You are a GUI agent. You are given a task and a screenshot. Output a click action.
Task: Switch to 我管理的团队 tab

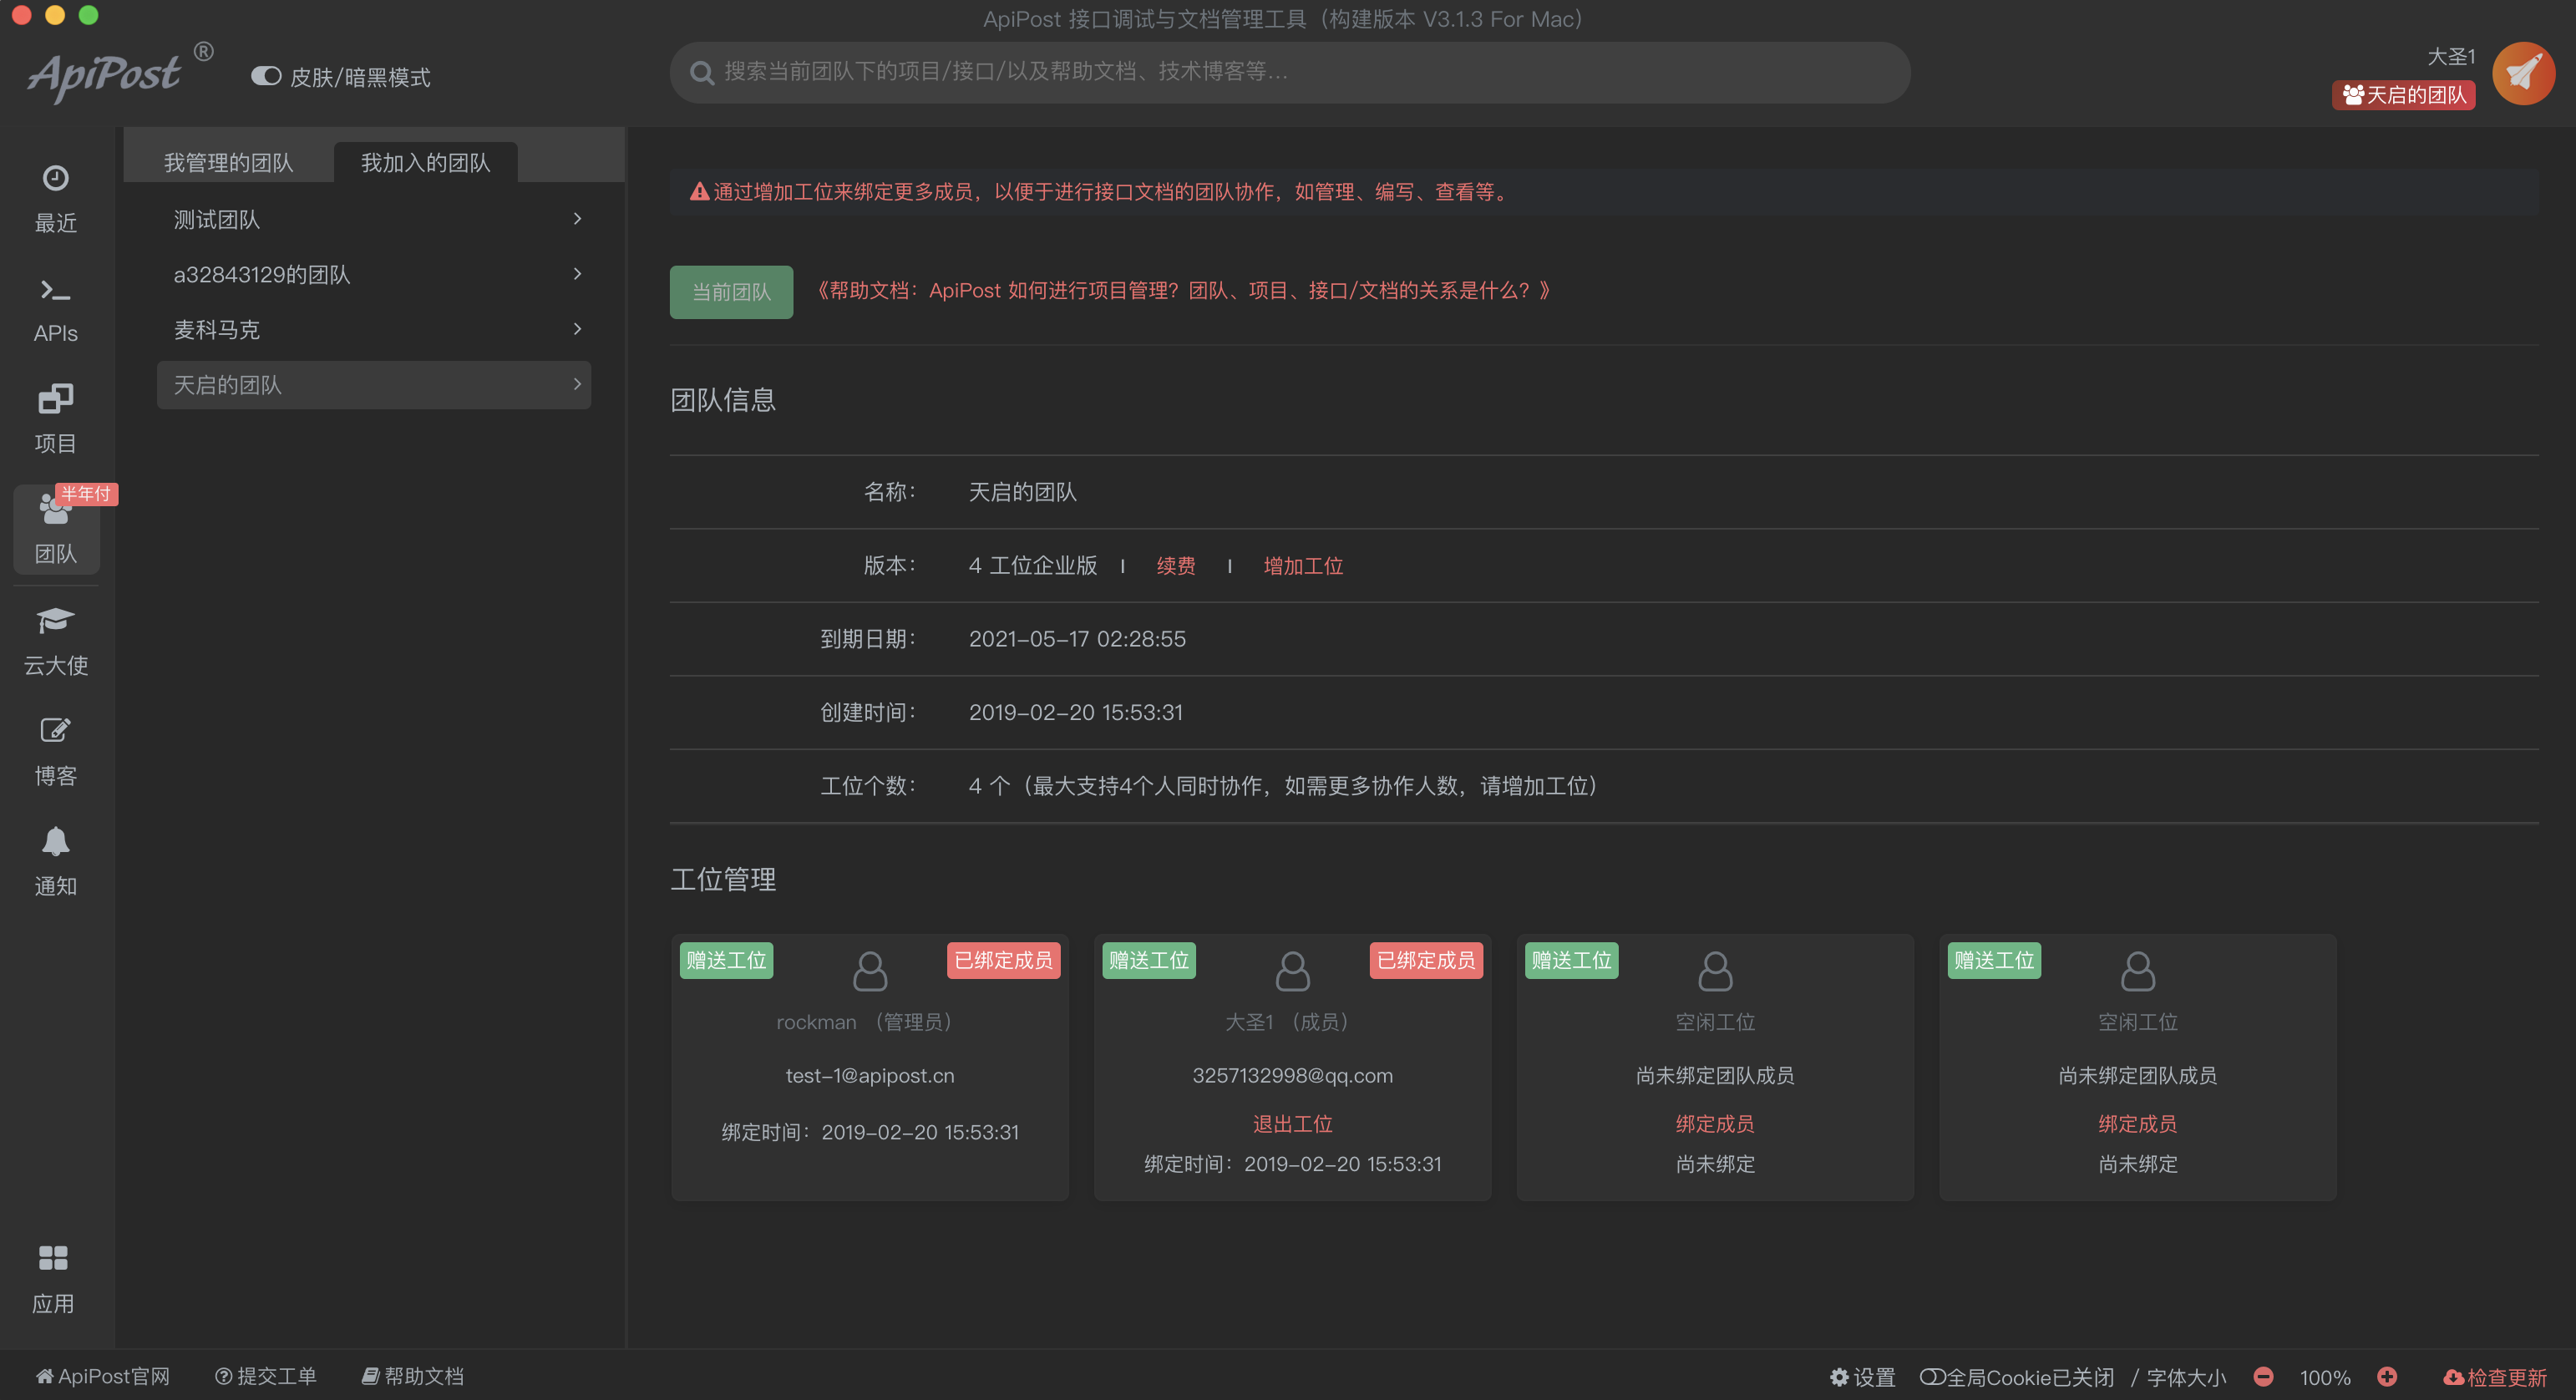[227, 161]
